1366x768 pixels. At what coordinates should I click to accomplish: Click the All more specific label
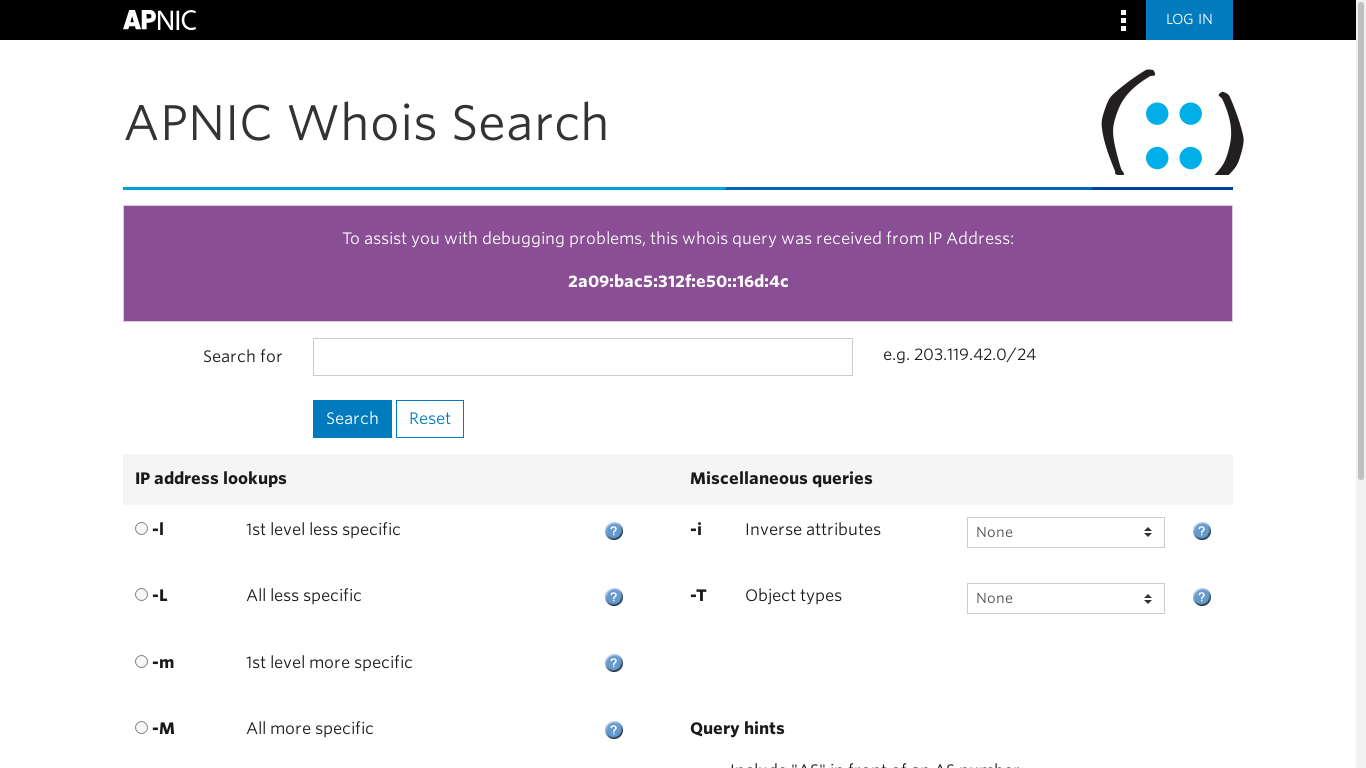(310, 729)
